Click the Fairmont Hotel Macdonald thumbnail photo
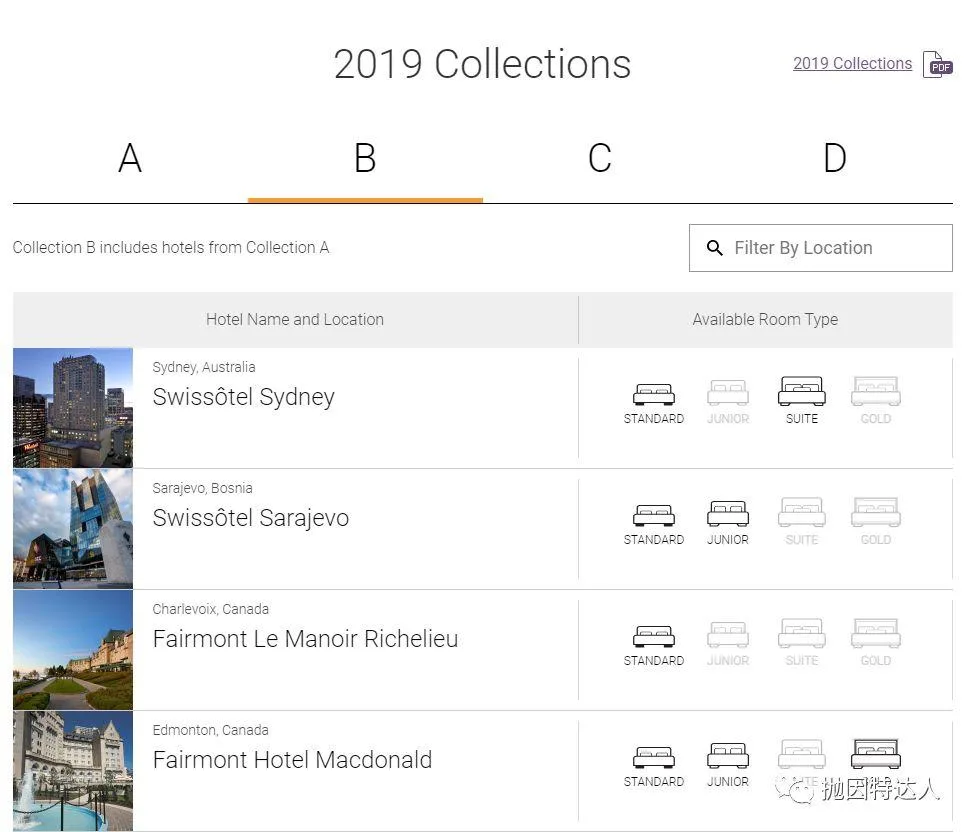This screenshot has height=832, width=972. coord(73,770)
